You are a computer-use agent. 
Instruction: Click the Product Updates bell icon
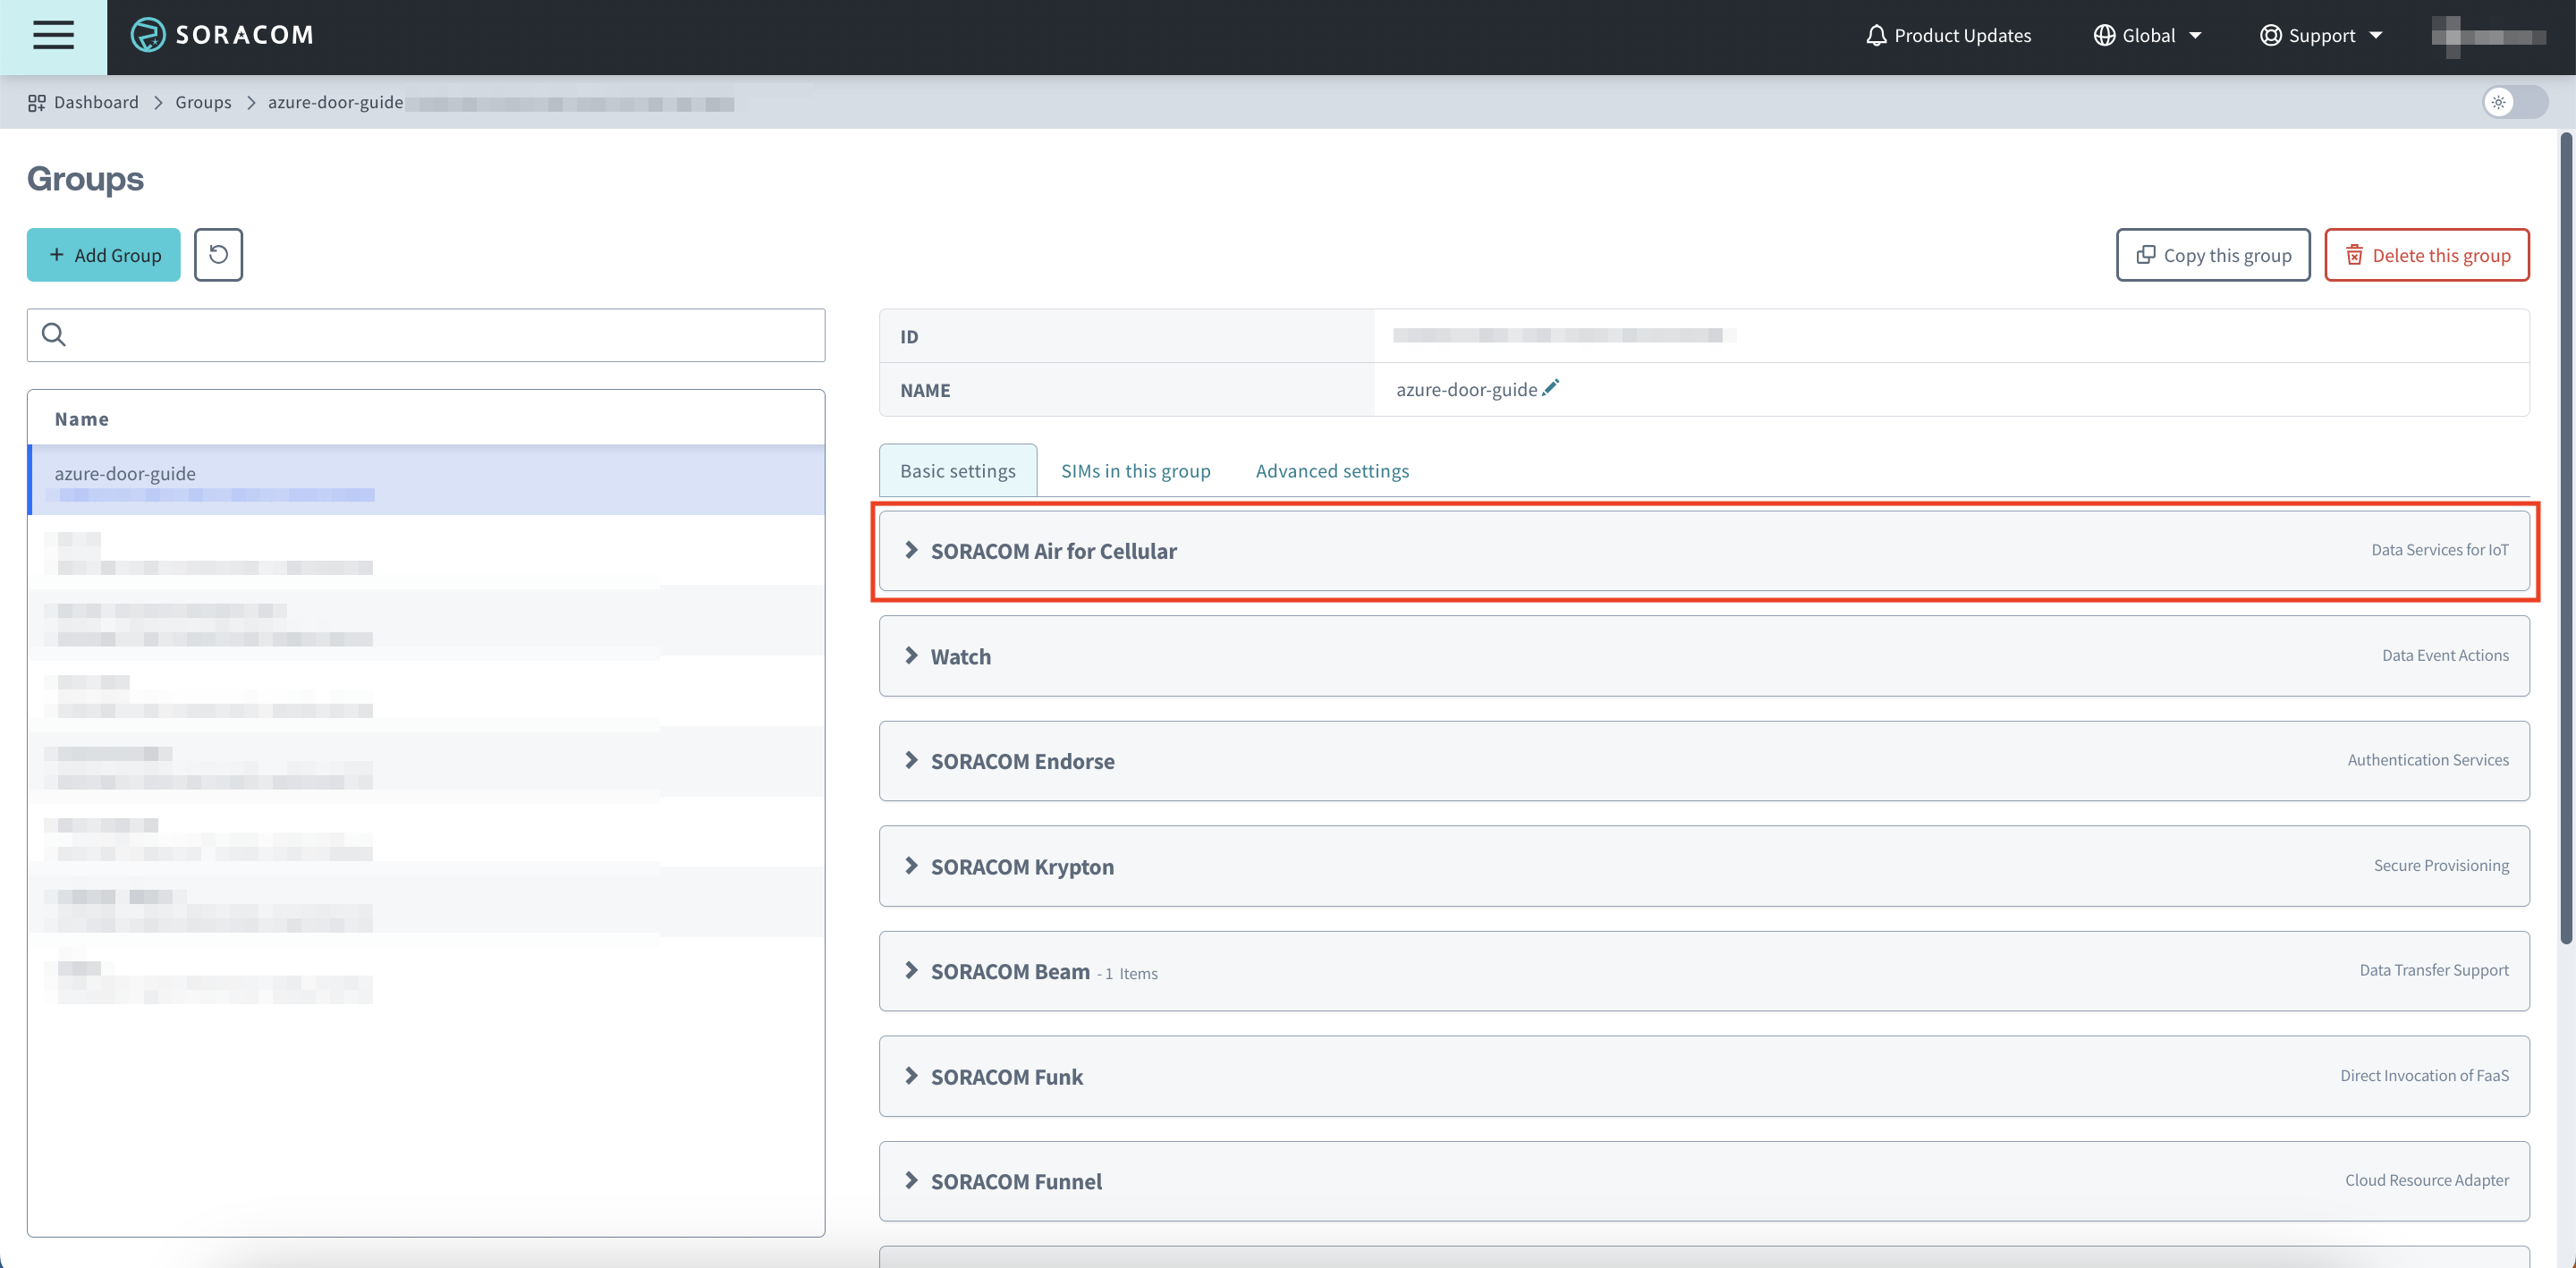[1876, 35]
